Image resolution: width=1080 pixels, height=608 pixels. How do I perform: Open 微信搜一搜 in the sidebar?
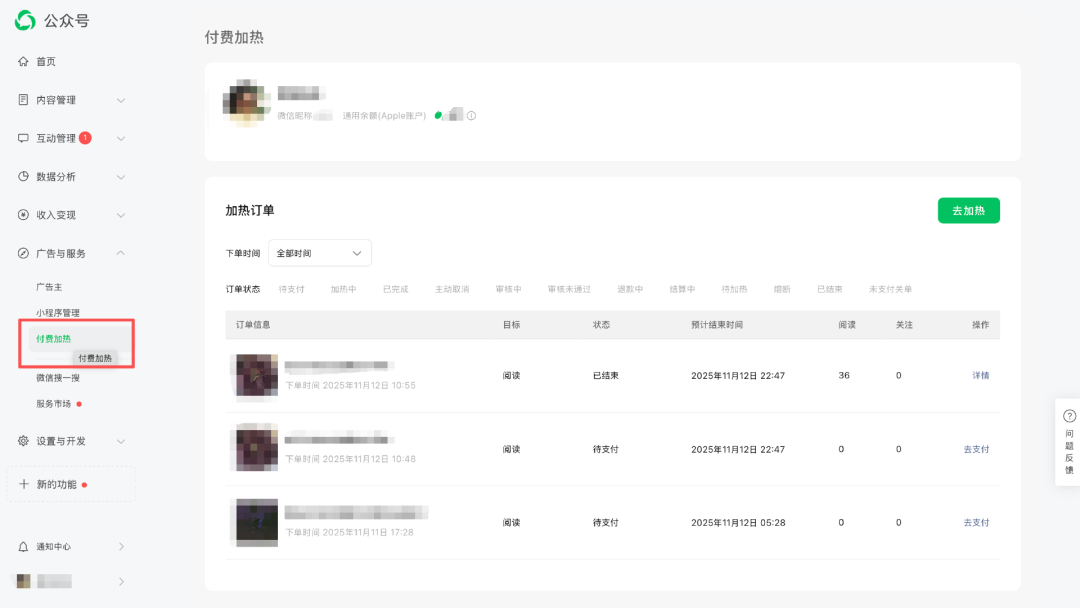(x=58, y=377)
